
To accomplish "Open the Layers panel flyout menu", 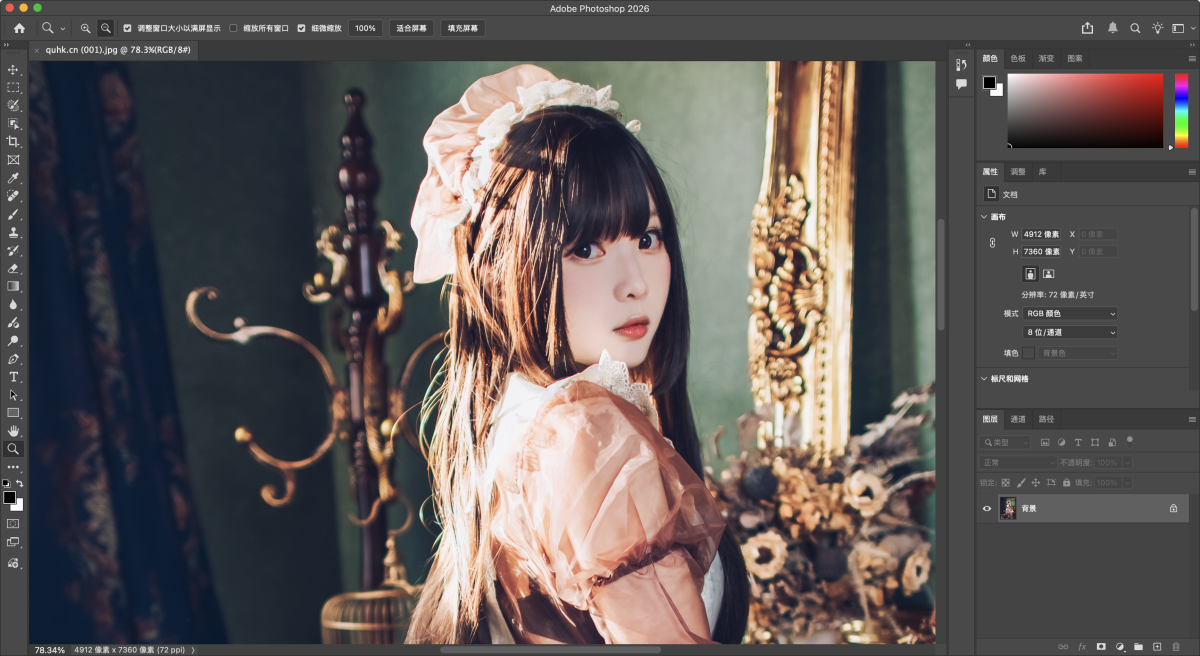I will [1192, 419].
